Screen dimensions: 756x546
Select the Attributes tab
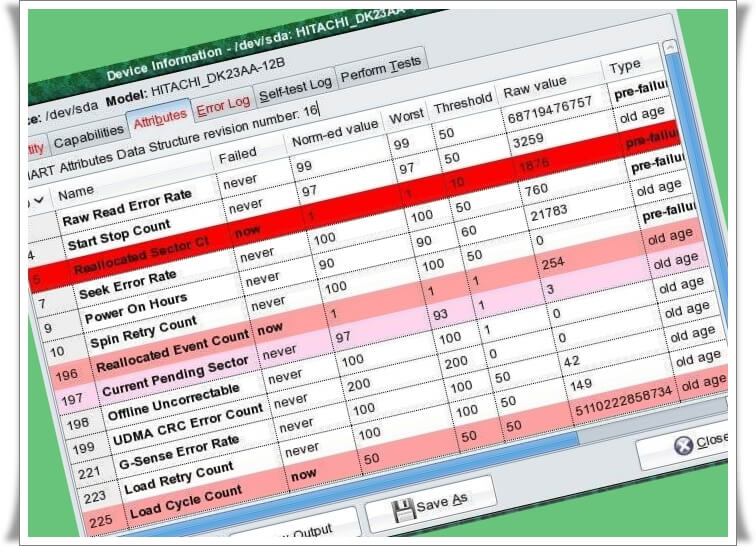pyautogui.click(x=160, y=118)
